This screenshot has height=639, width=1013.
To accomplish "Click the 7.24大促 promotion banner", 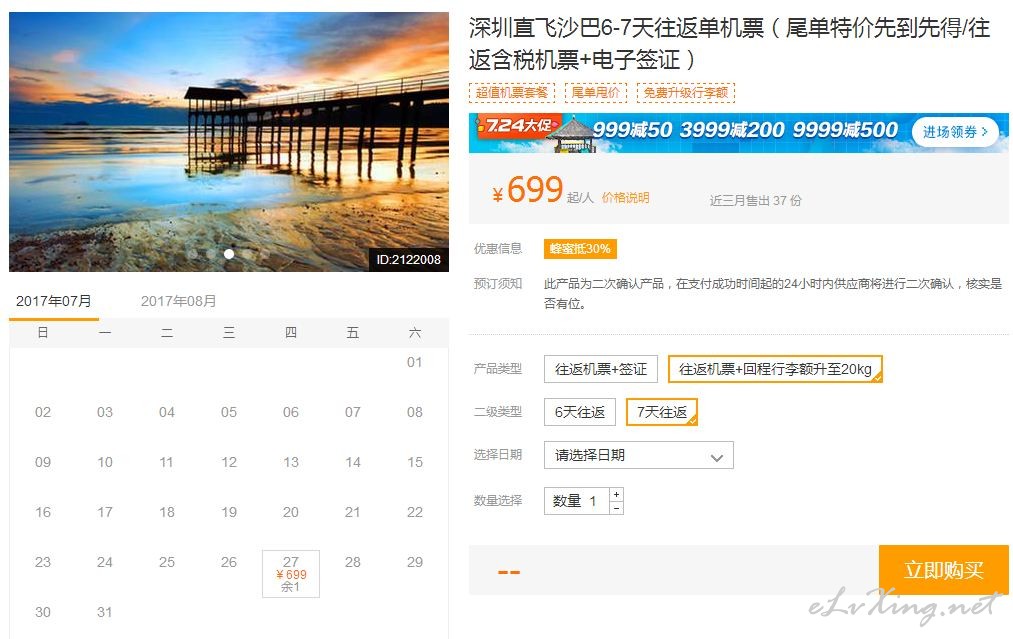I will [x=738, y=132].
